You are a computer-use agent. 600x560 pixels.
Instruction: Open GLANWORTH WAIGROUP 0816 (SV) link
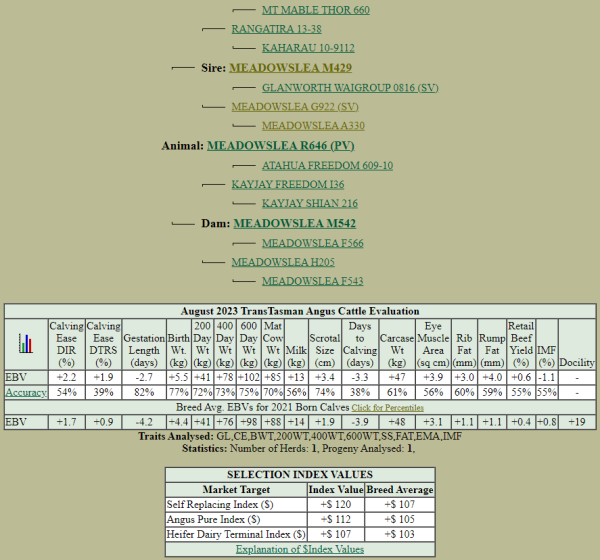tap(350, 88)
